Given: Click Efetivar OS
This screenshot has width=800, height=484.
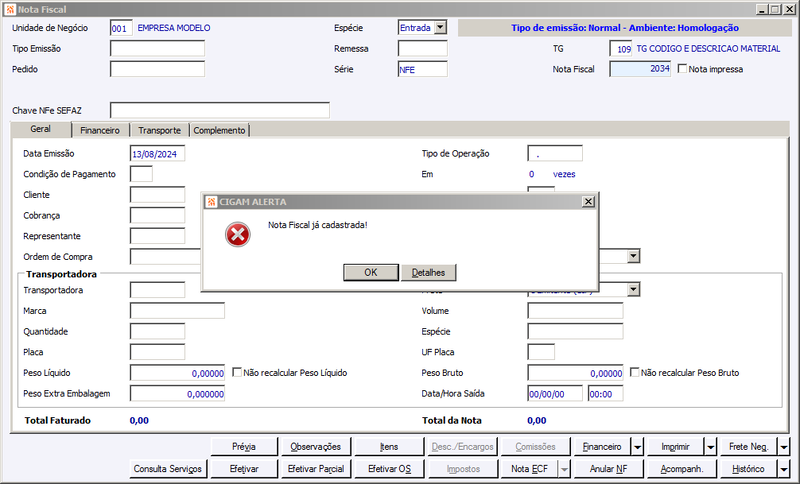Looking at the screenshot, I should [x=389, y=469].
